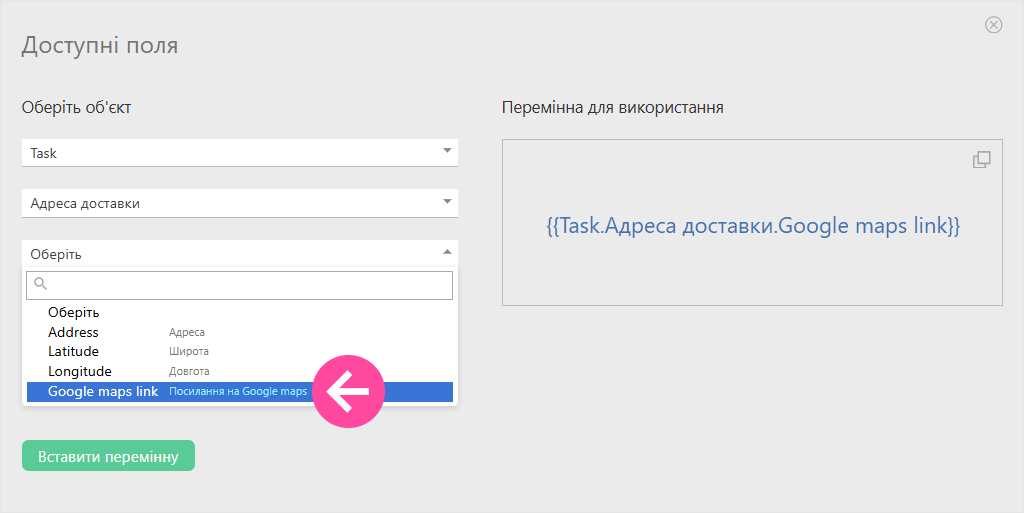Click the arrow on the Task dropdown
The width and height of the screenshot is (1024, 513).
pos(447,151)
